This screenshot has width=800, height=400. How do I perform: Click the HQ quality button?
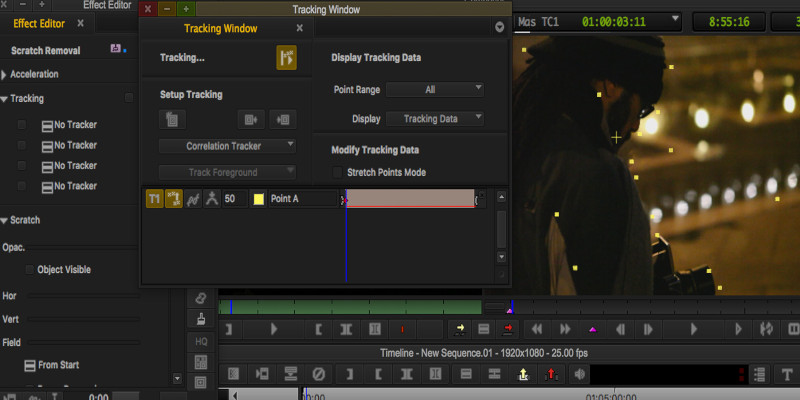coord(201,342)
